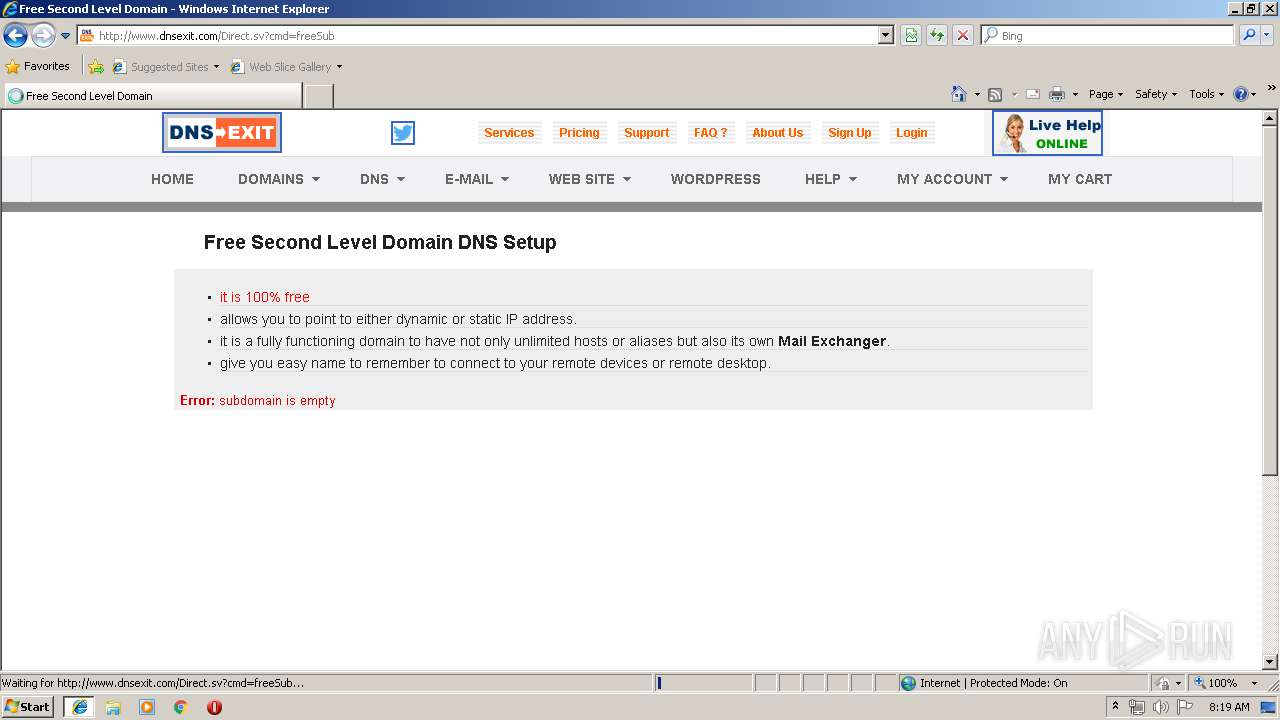
Task: Open the recent pages dropdown arrow
Action: 66,36
